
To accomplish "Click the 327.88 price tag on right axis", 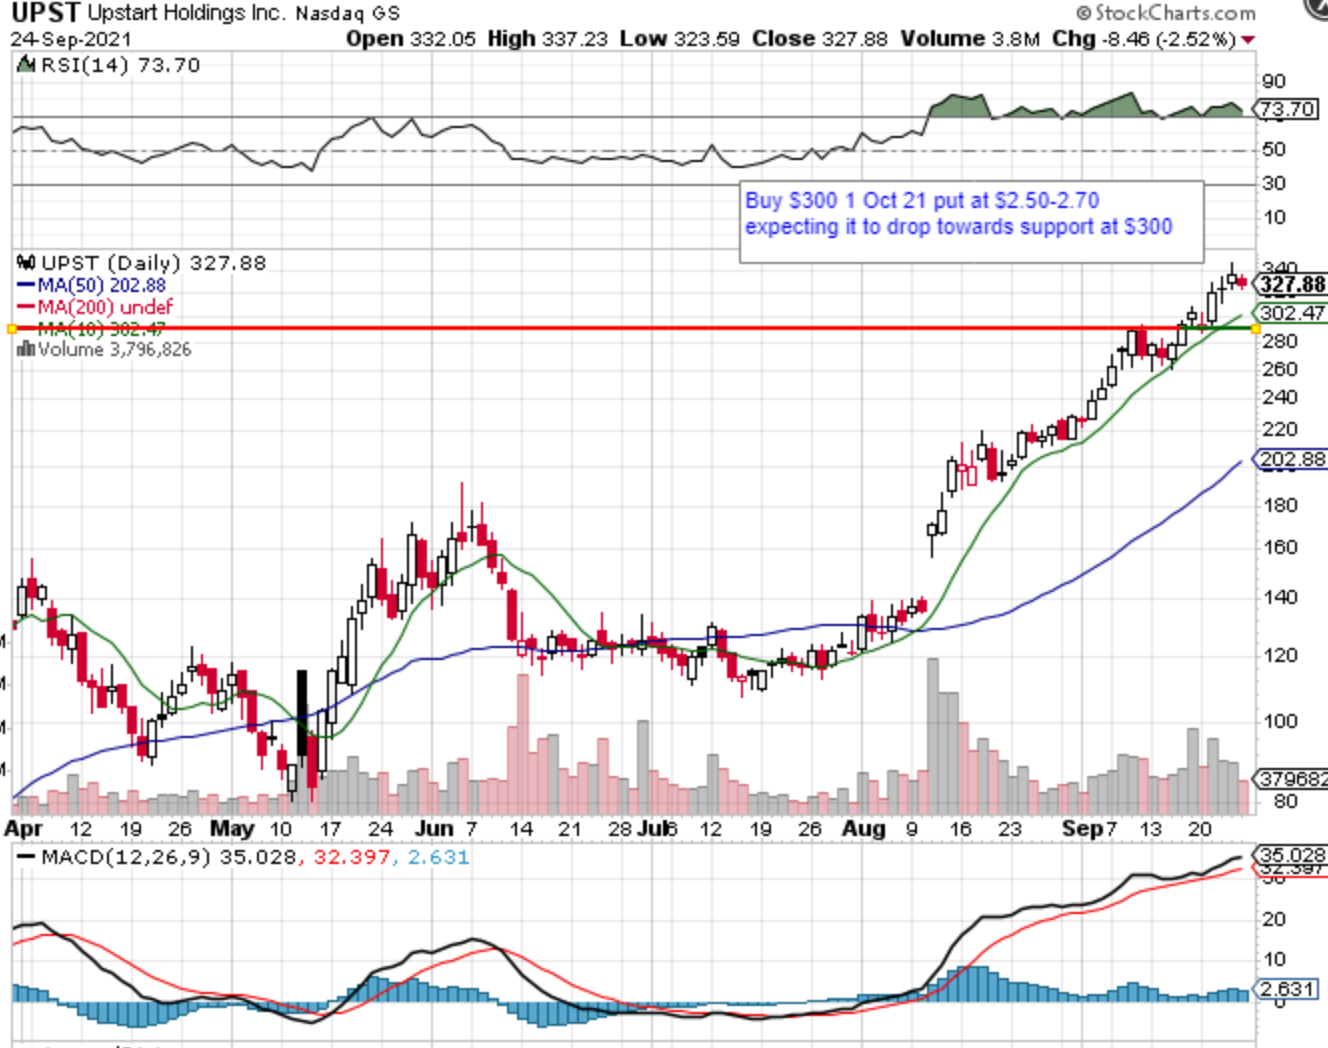I will point(1290,285).
